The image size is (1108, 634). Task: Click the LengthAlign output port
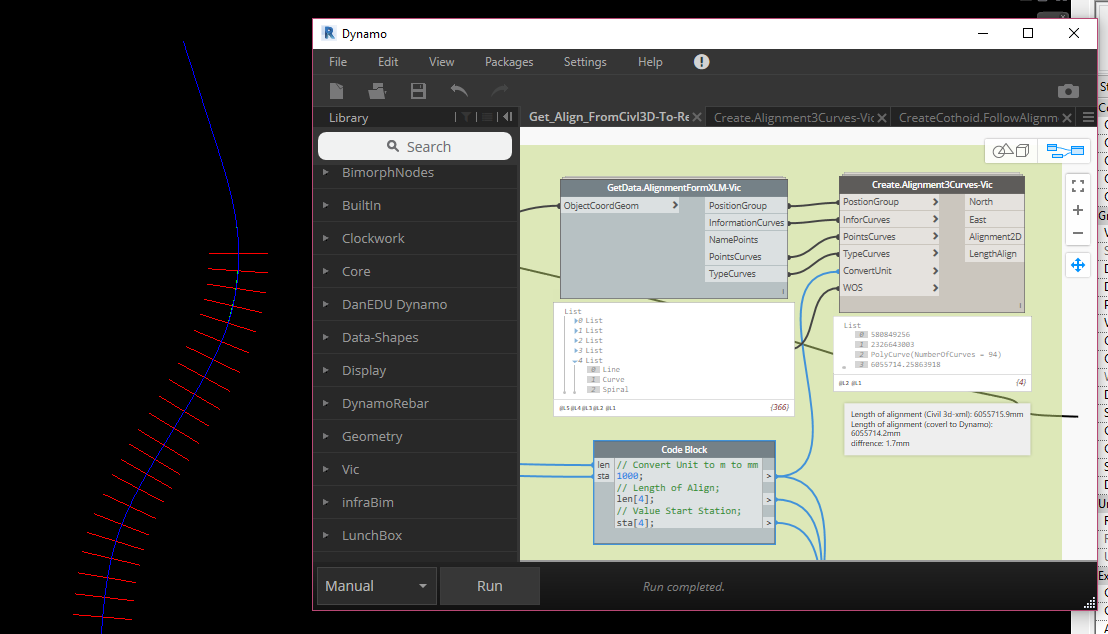pyautogui.click(x=994, y=254)
